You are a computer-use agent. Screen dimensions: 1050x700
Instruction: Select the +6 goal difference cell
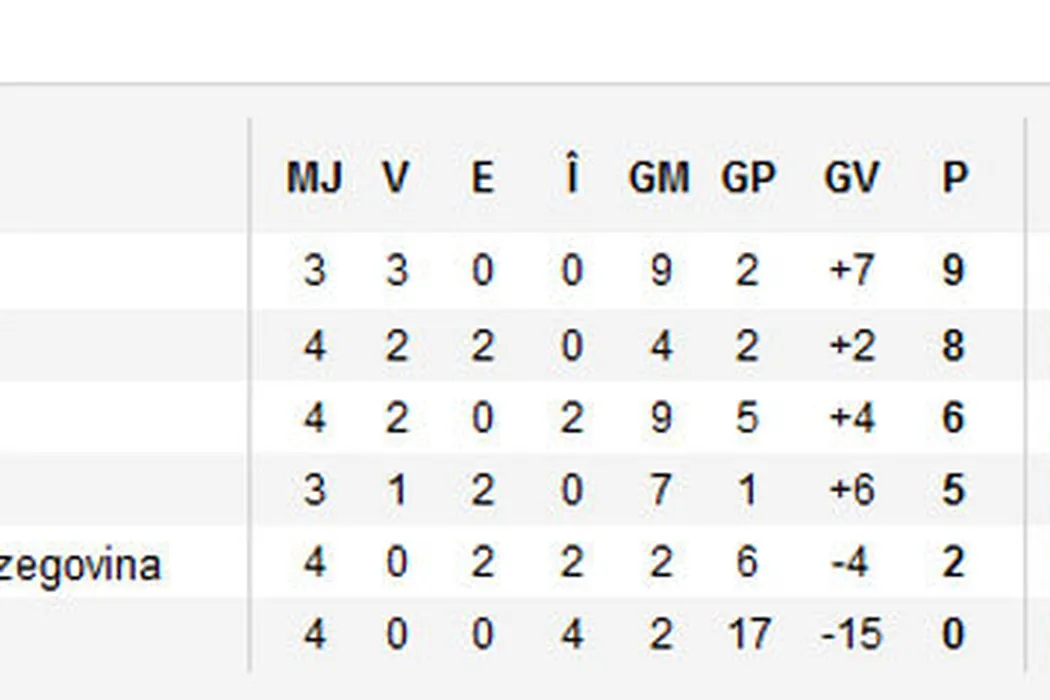pyautogui.click(x=852, y=490)
